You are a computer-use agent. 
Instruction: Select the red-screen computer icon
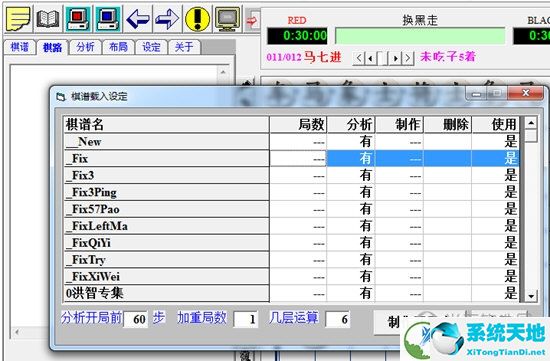pos(78,18)
